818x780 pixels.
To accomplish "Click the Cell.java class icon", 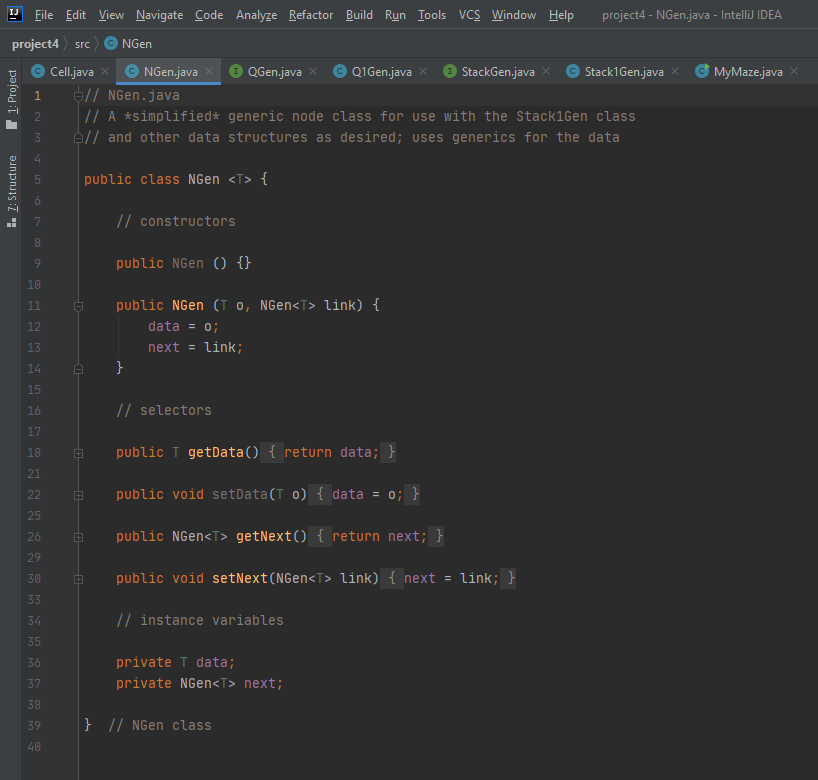I will coord(38,71).
